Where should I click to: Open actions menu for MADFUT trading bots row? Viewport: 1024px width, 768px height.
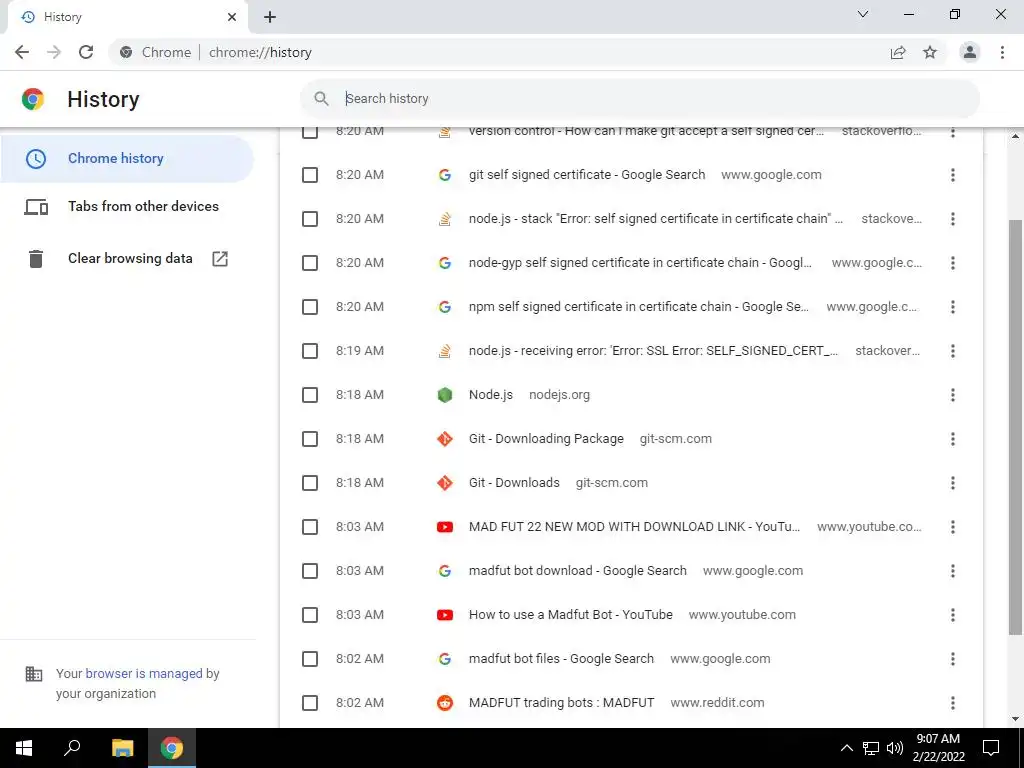pos(953,703)
